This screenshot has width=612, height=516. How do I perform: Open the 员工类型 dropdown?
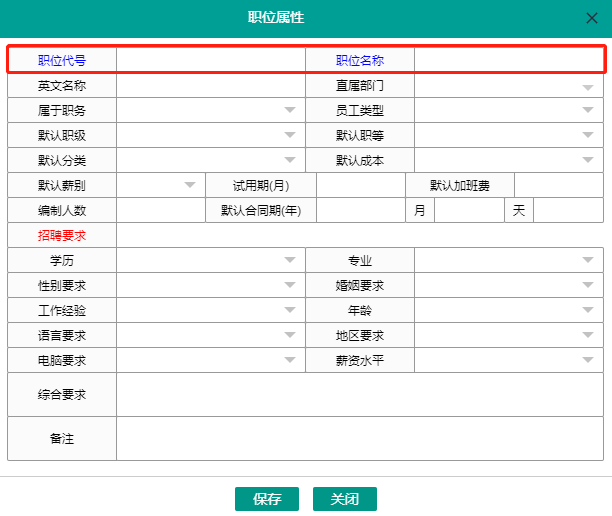click(x=588, y=111)
